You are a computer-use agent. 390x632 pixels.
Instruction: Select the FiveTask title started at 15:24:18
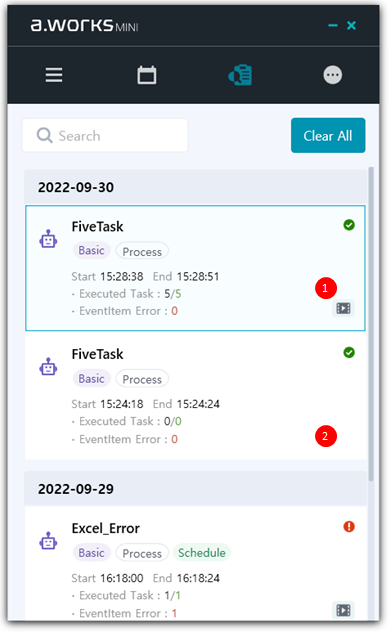click(x=98, y=354)
